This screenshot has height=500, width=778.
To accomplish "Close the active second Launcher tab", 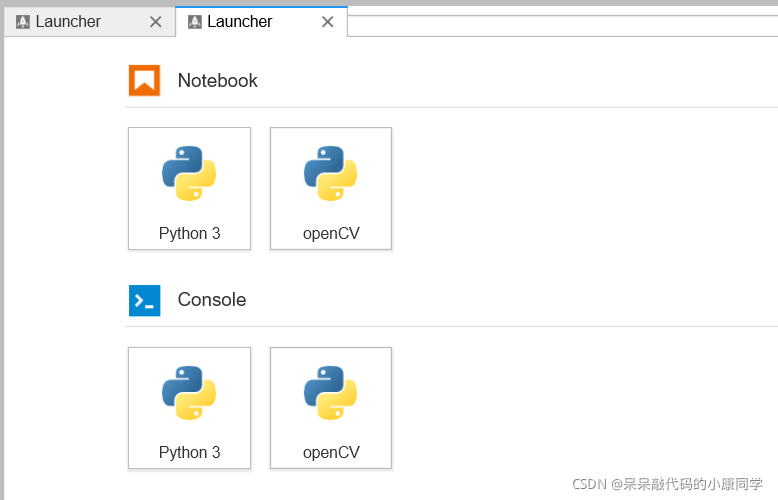I will pyautogui.click(x=327, y=22).
